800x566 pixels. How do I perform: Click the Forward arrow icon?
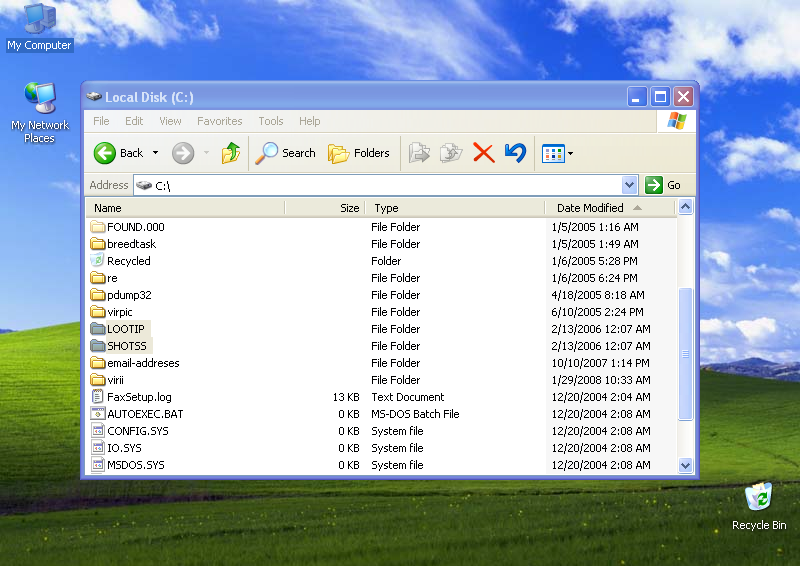coord(183,153)
